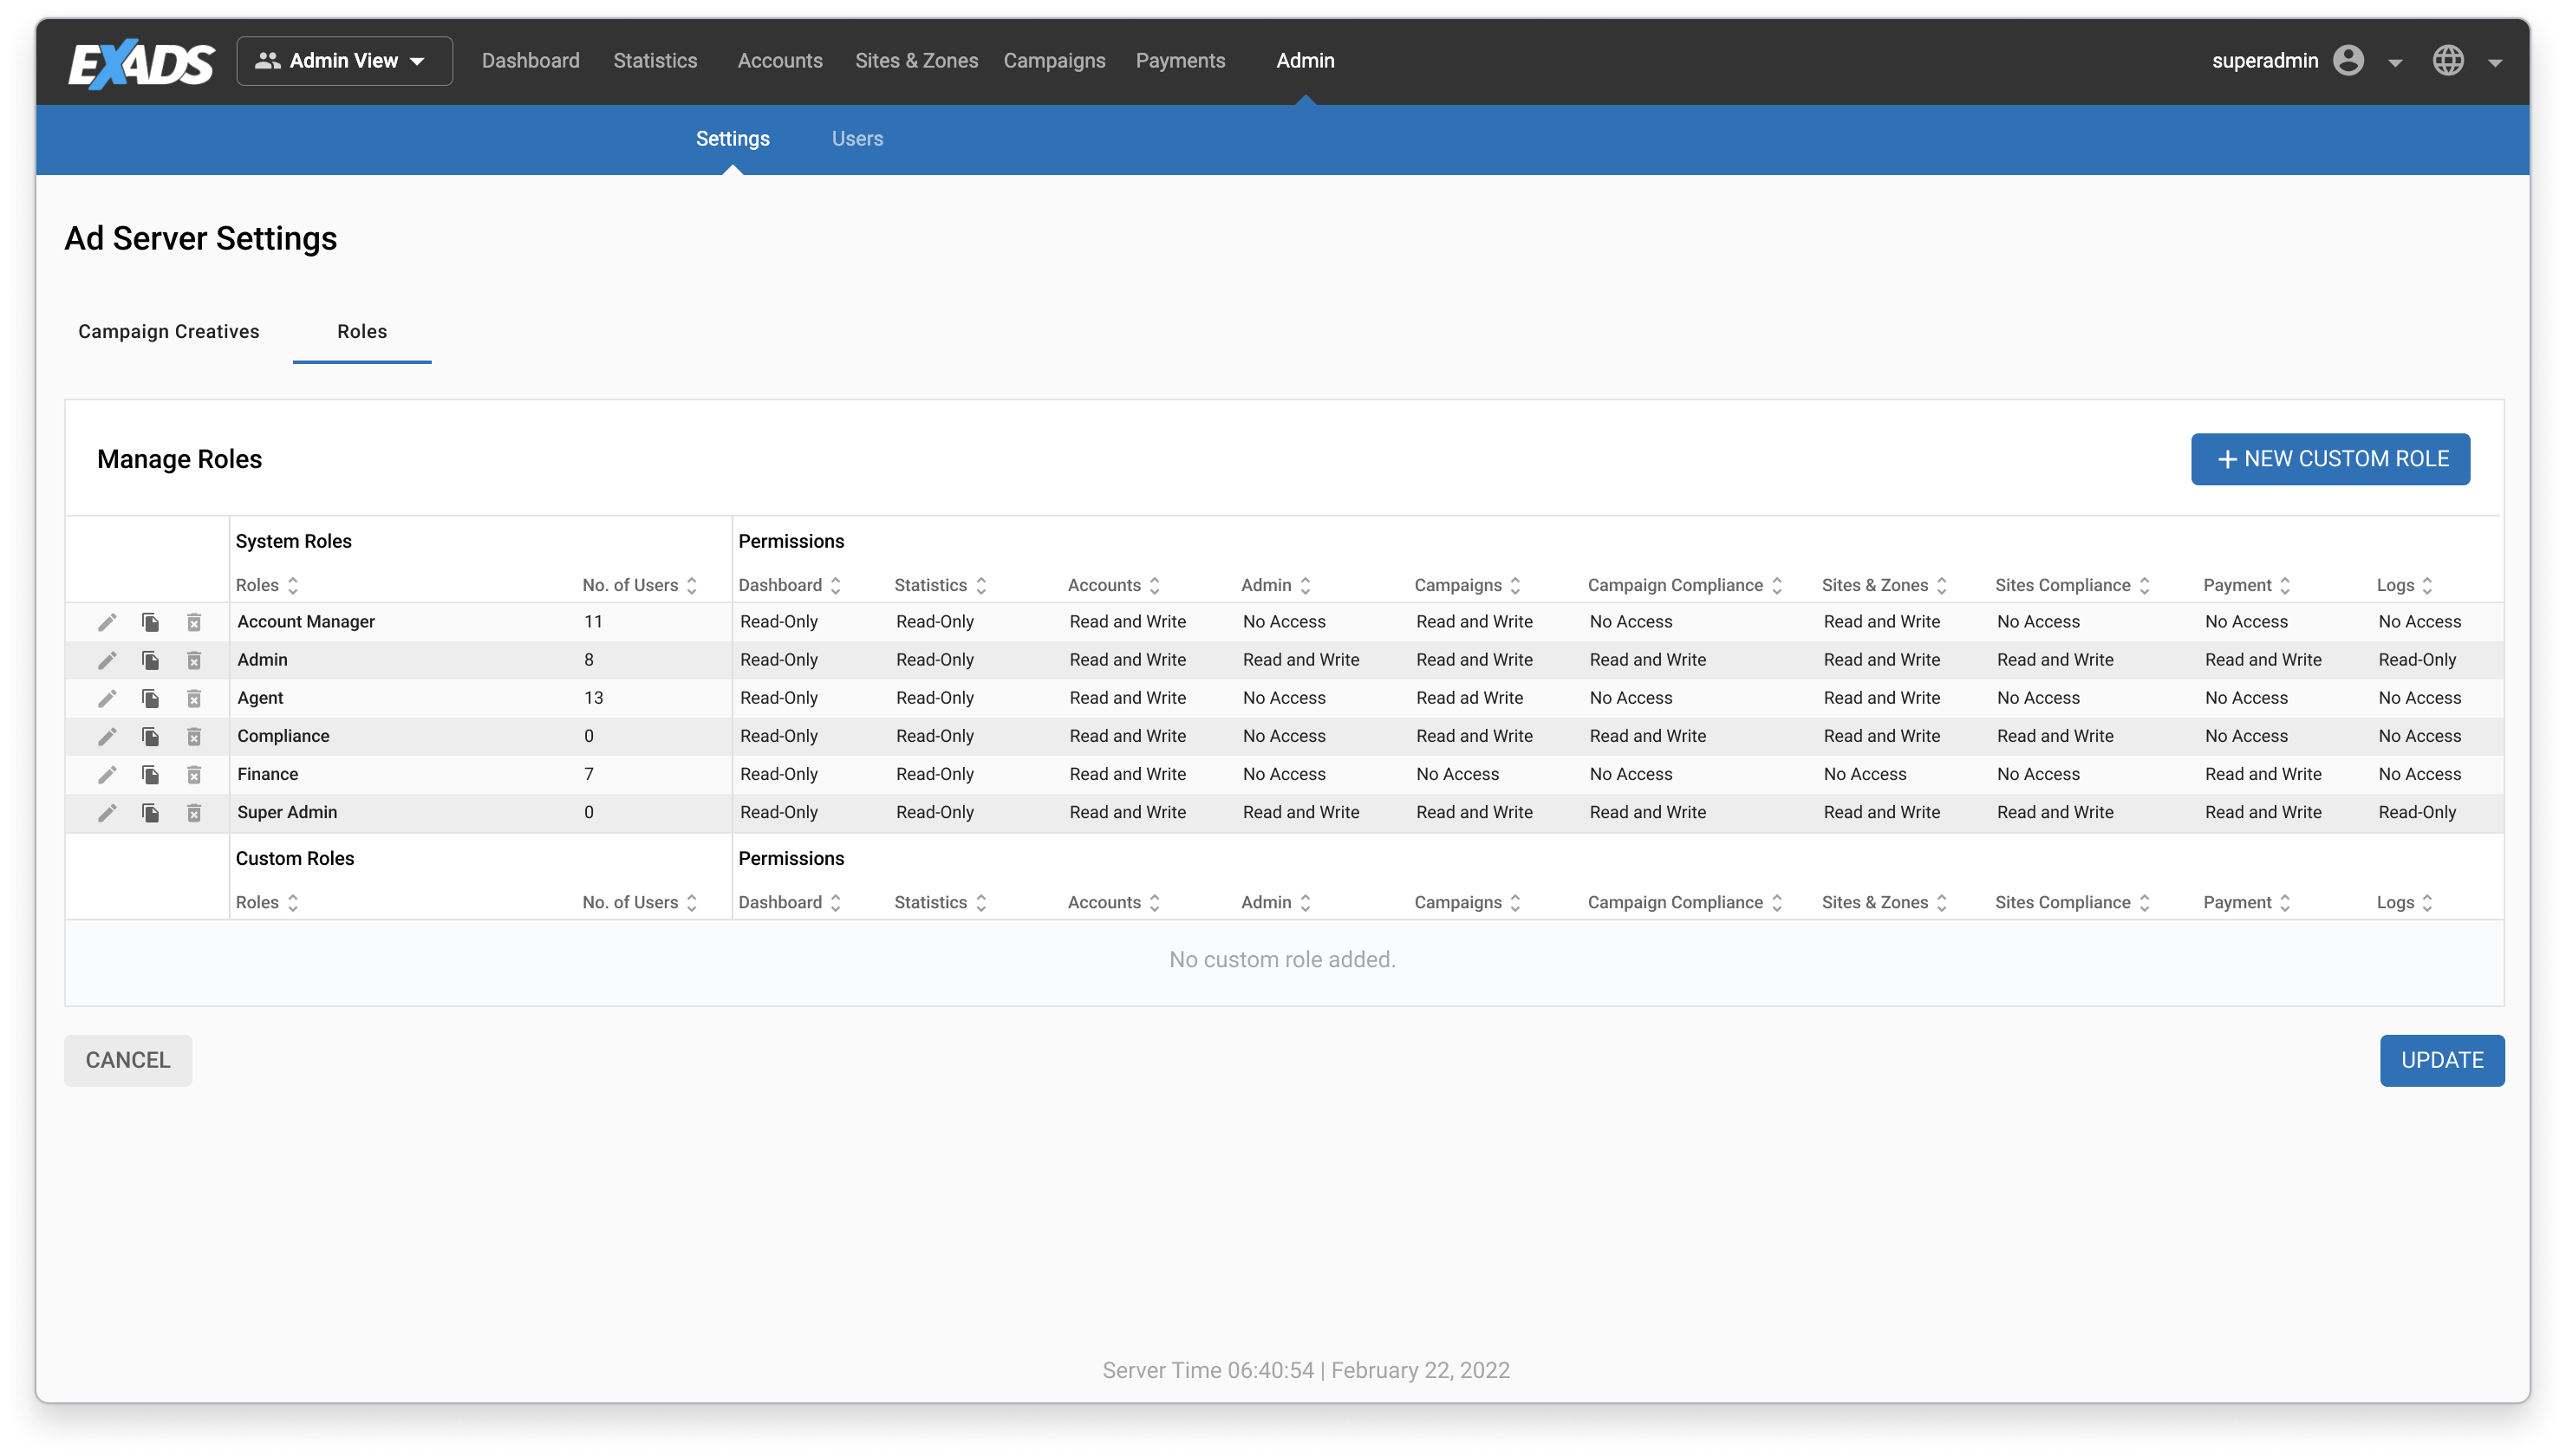Click the globe language icon
2566x1456 pixels.
click(x=2448, y=60)
